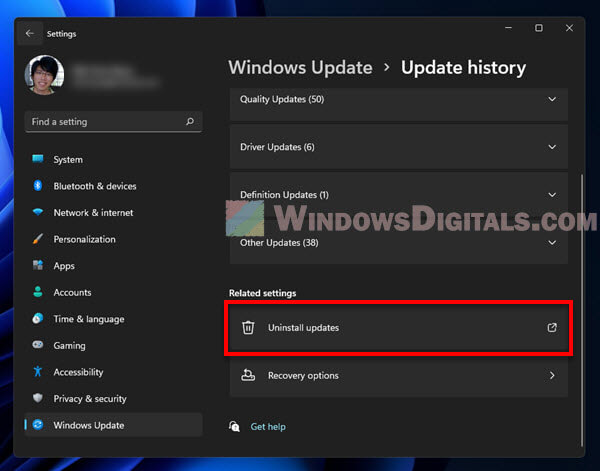
Task: Click the Bluetooth icon in sidebar
Action: (x=38, y=186)
